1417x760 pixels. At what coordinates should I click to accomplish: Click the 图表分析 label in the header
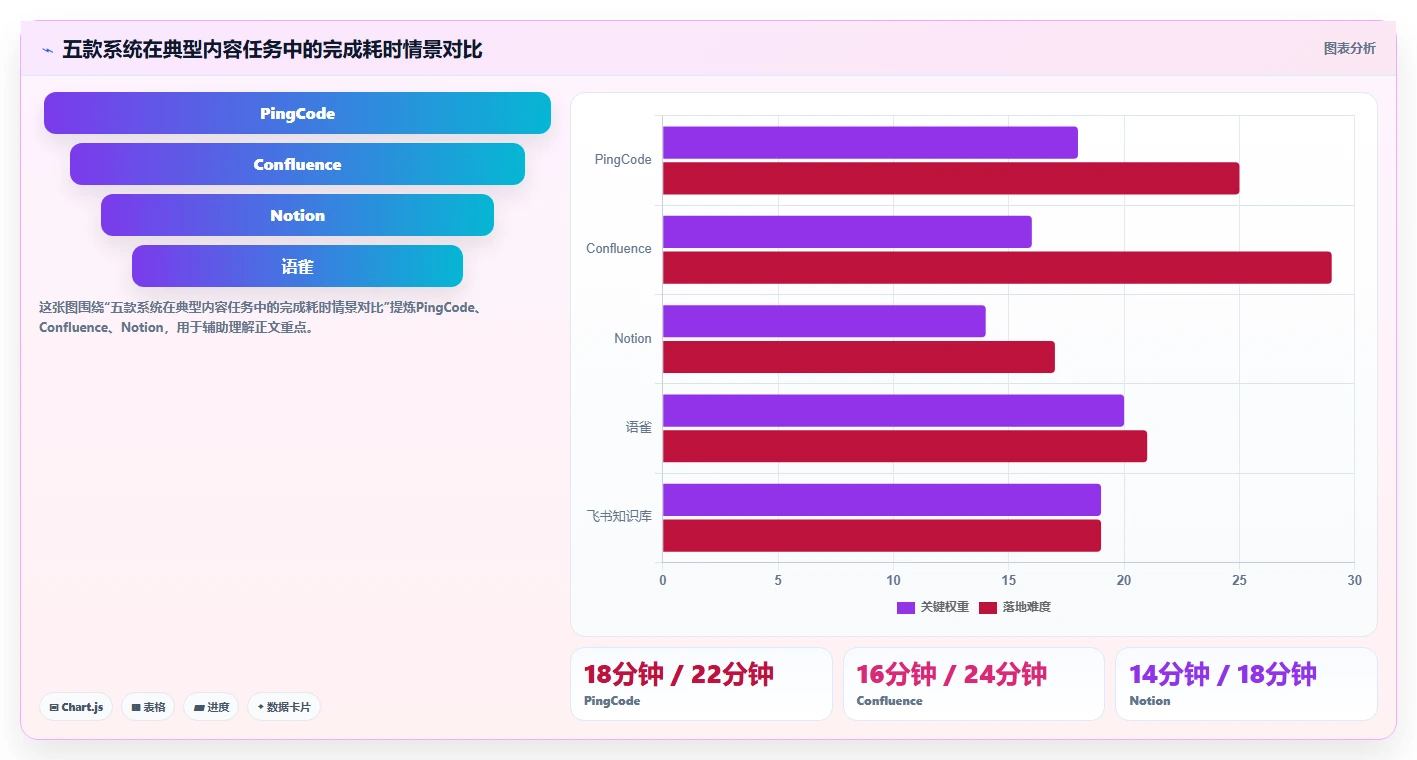point(1349,48)
